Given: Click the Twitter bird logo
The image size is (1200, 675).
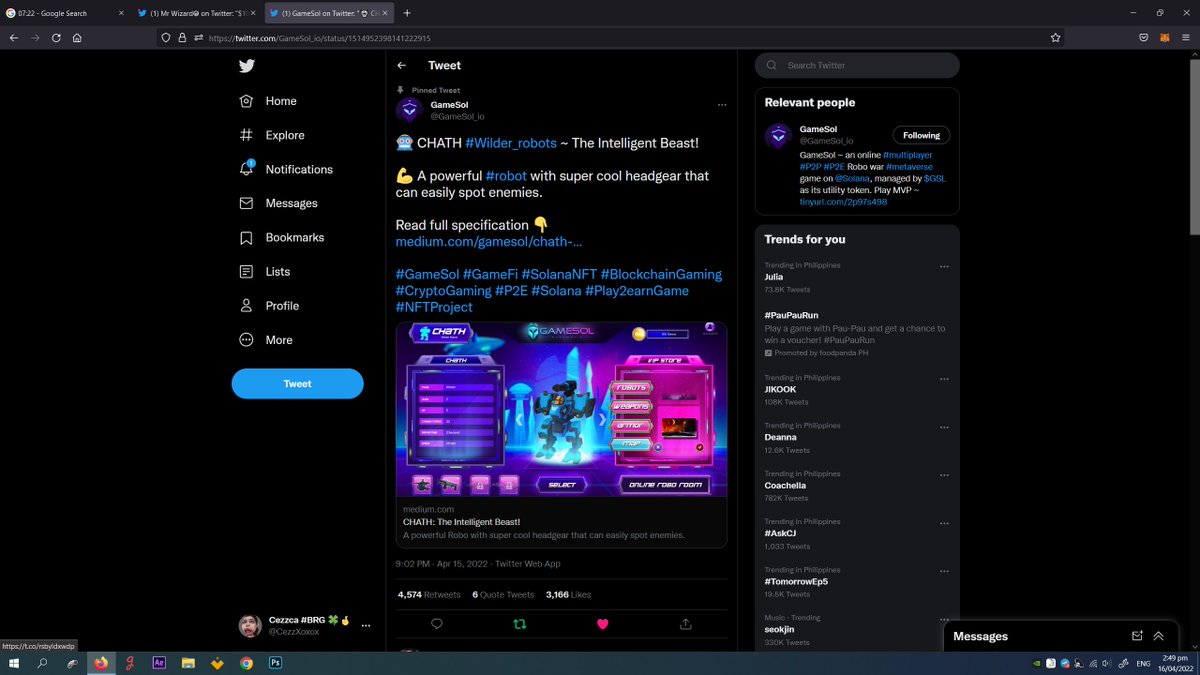Looking at the screenshot, I should coord(247,66).
